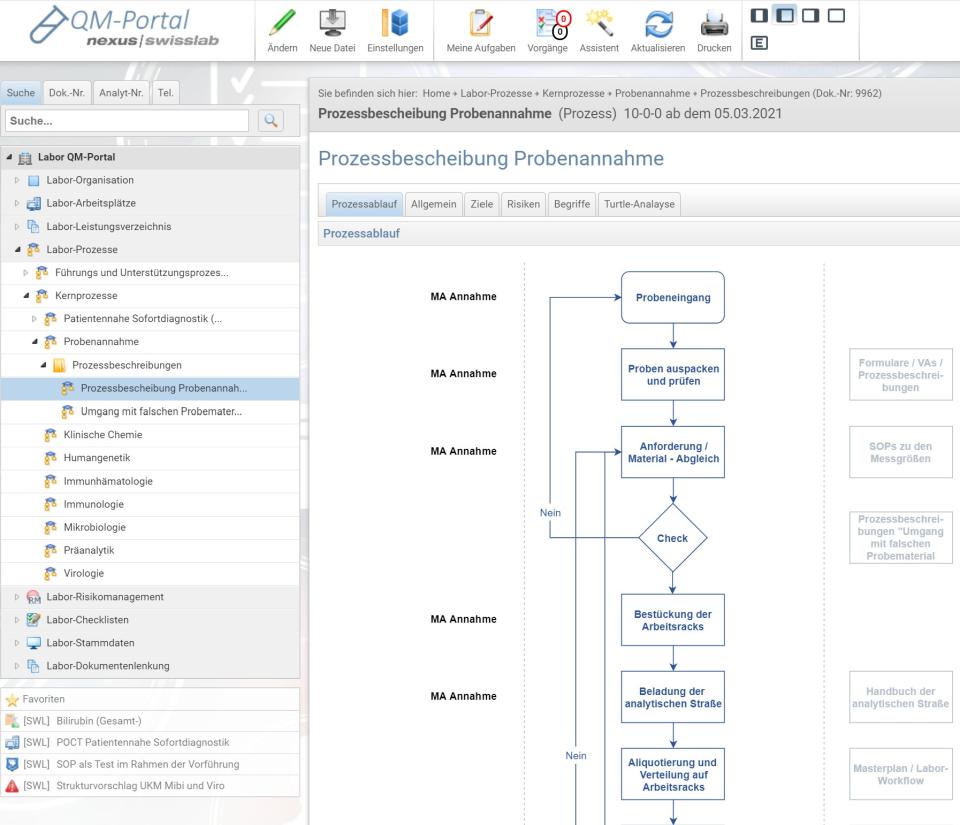Open Neue Datei from the toolbar
This screenshot has width=960, height=825.
(x=331, y=22)
